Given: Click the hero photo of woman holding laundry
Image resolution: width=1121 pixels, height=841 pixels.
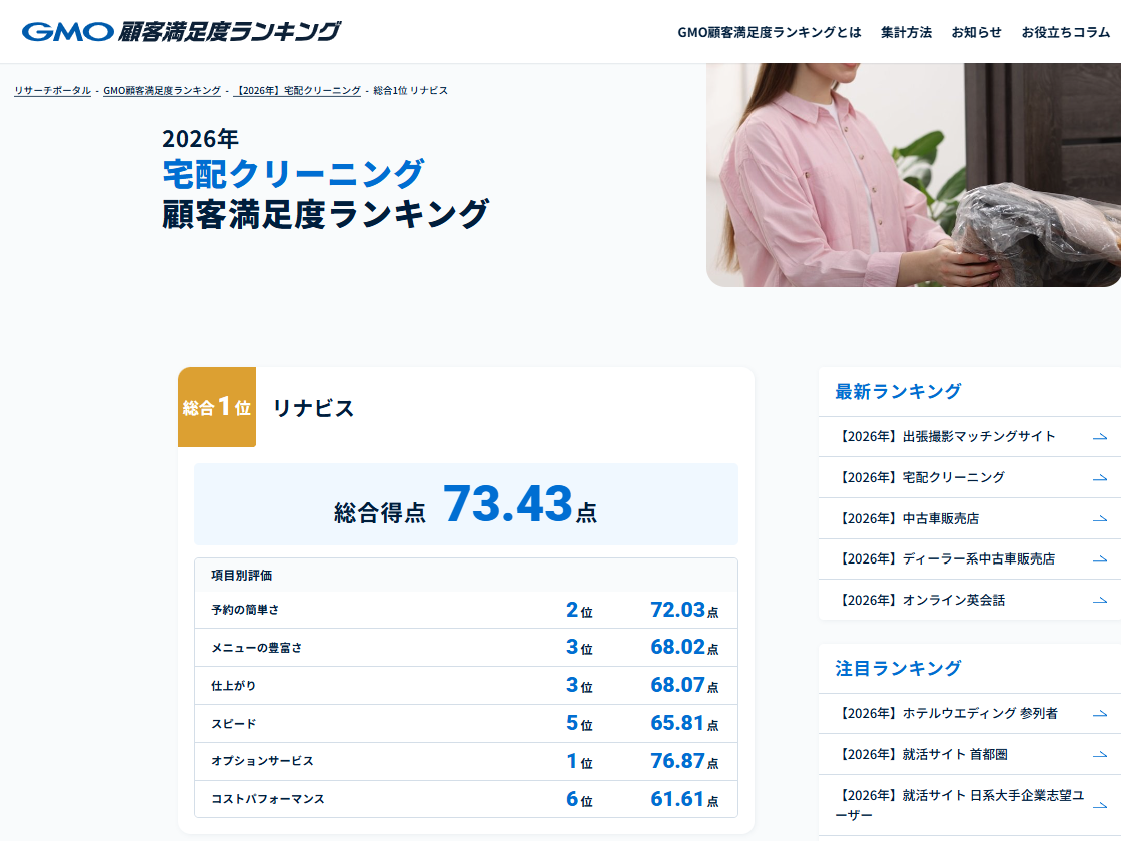Looking at the screenshot, I should (913, 174).
